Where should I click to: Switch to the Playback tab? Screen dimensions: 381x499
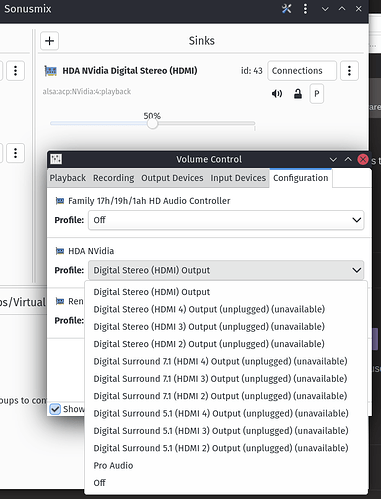tap(68, 178)
